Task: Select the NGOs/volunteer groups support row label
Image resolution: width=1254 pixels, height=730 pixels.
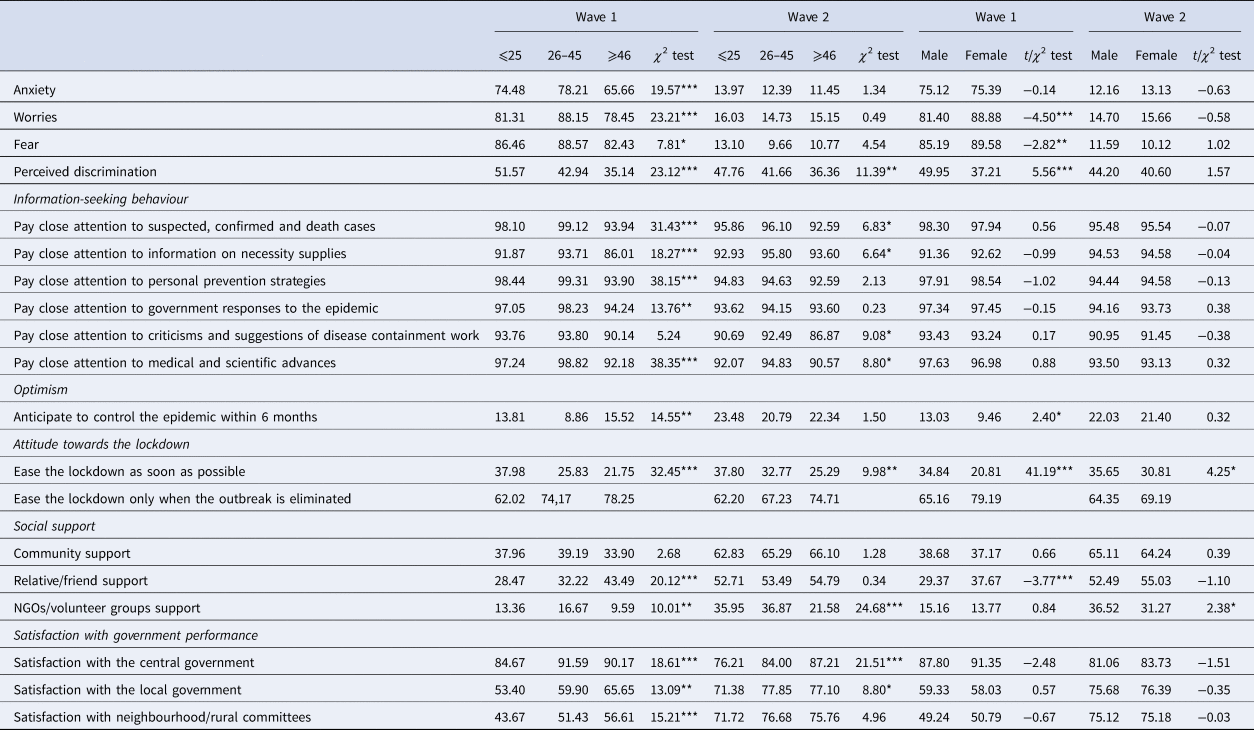Action: click(x=107, y=607)
